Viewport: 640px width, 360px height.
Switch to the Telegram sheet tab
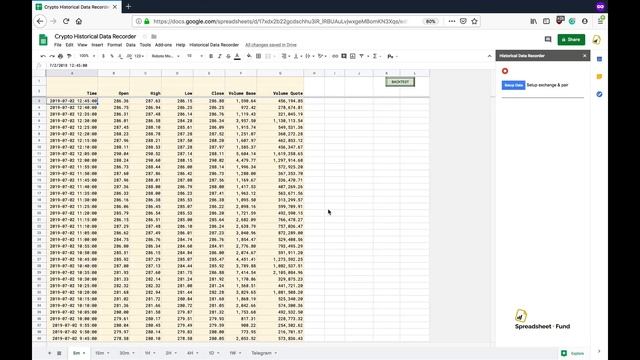264,353
